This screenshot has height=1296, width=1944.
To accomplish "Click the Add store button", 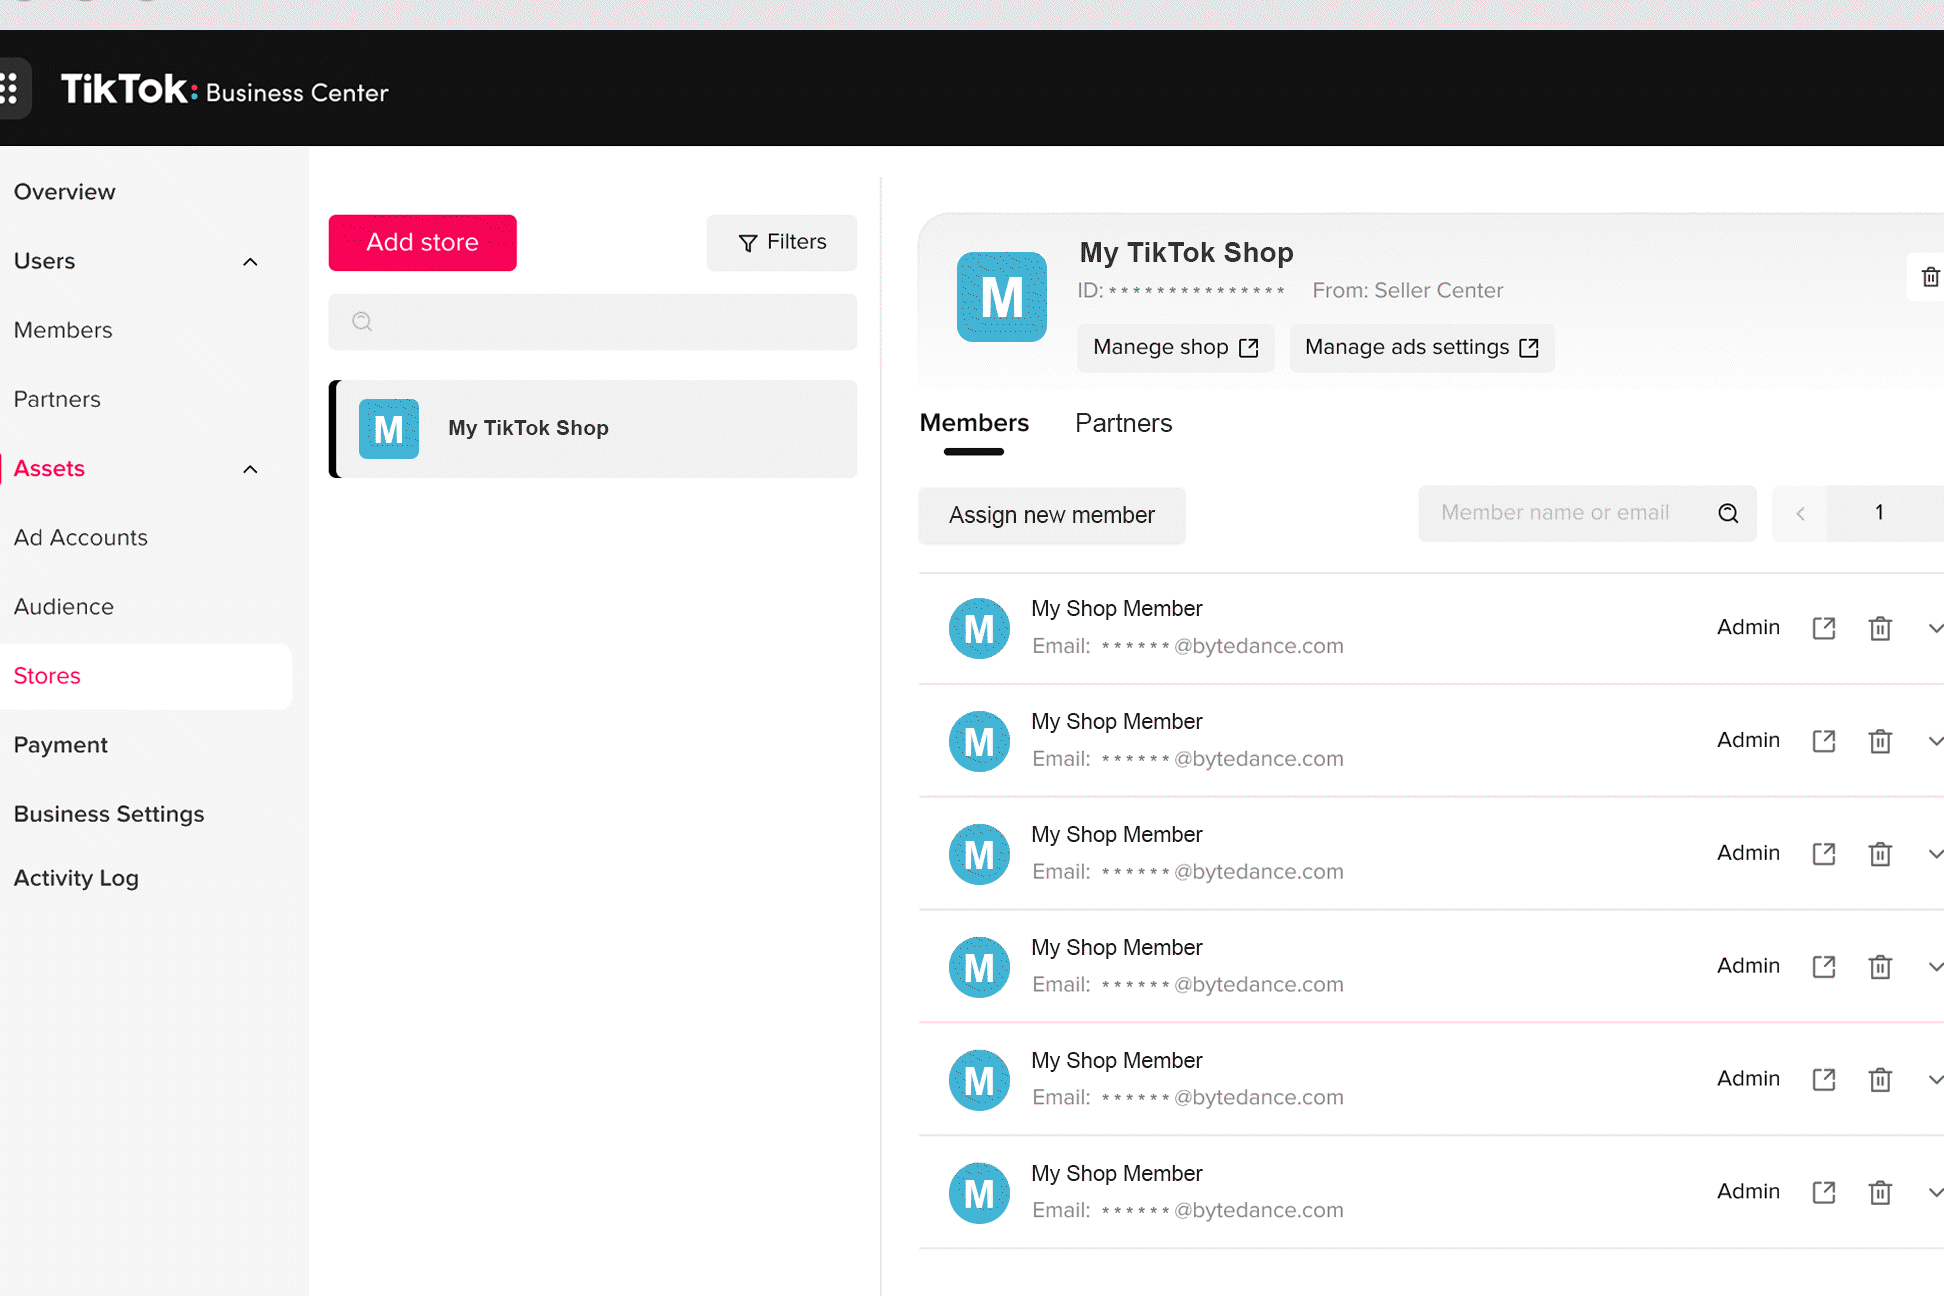I will coord(422,242).
